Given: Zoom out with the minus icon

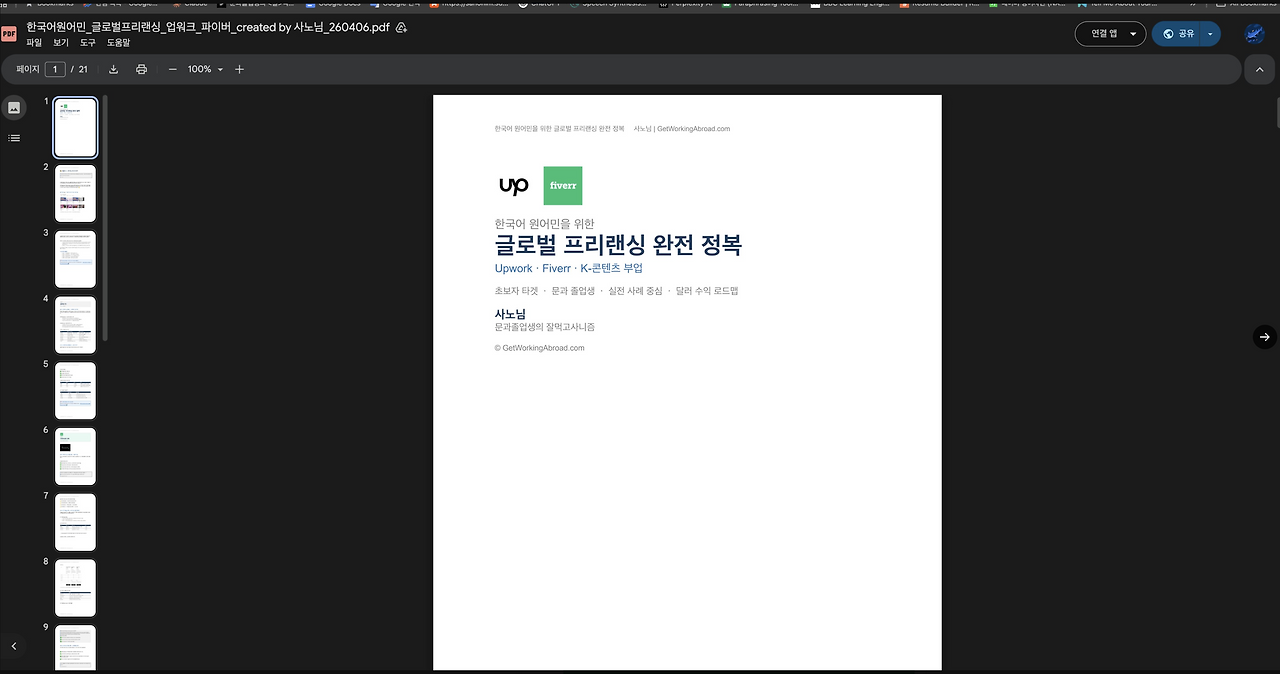Looking at the screenshot, I should click(172, 69).
